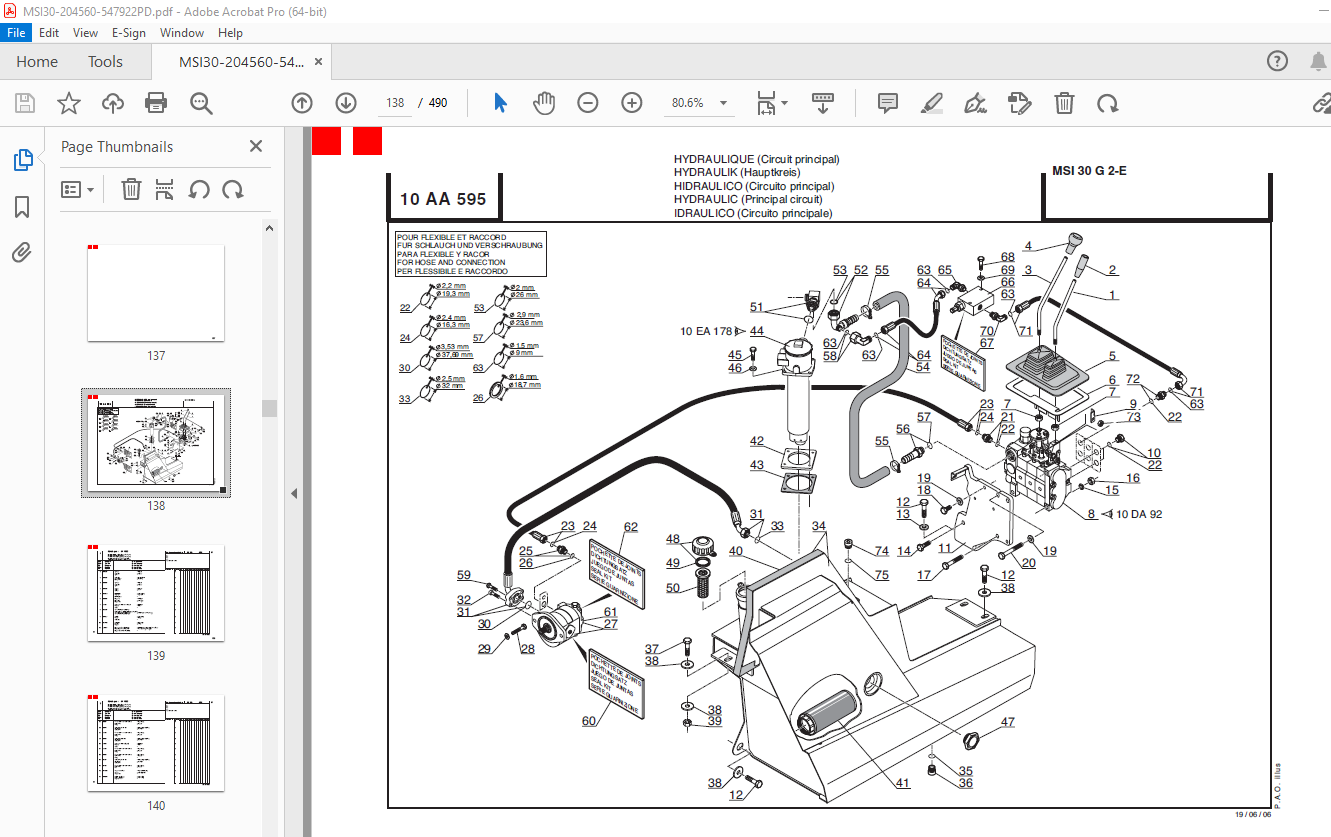Show the Page Thumbnails pane icon
This screenshot has height=837, width=1331.
(x=22, y=160)
